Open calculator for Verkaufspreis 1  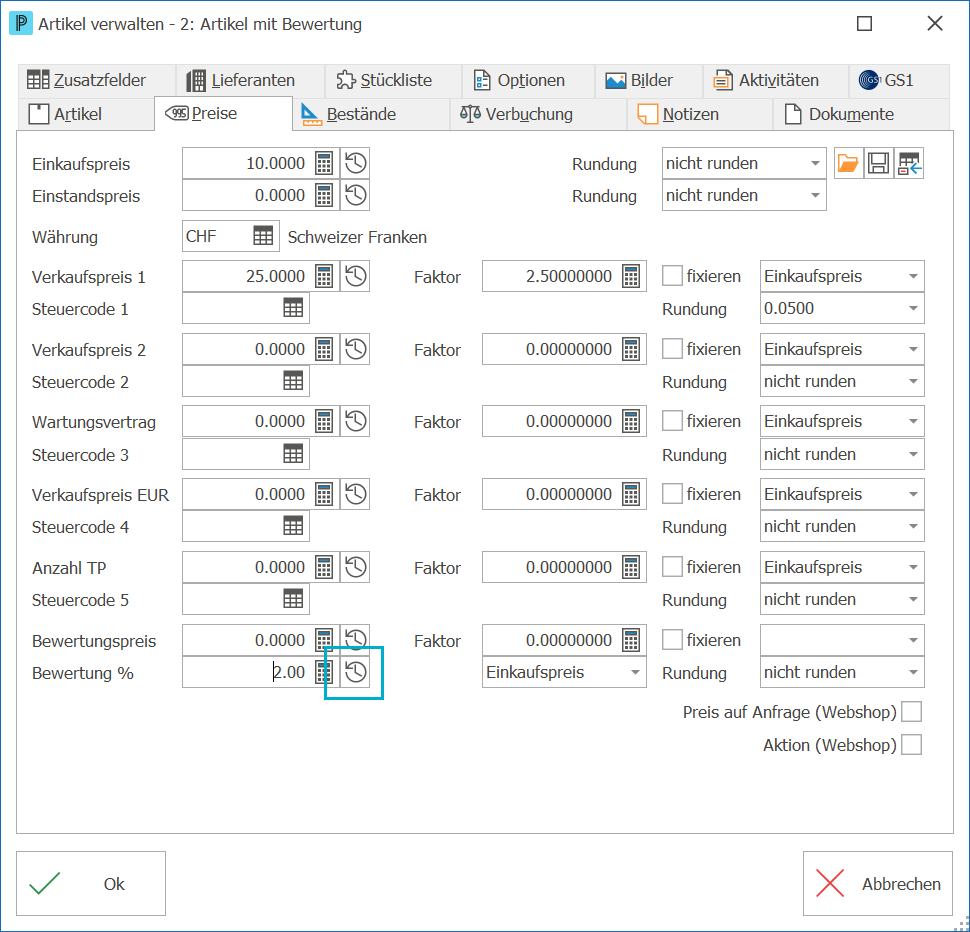click(x=324, y=276)
